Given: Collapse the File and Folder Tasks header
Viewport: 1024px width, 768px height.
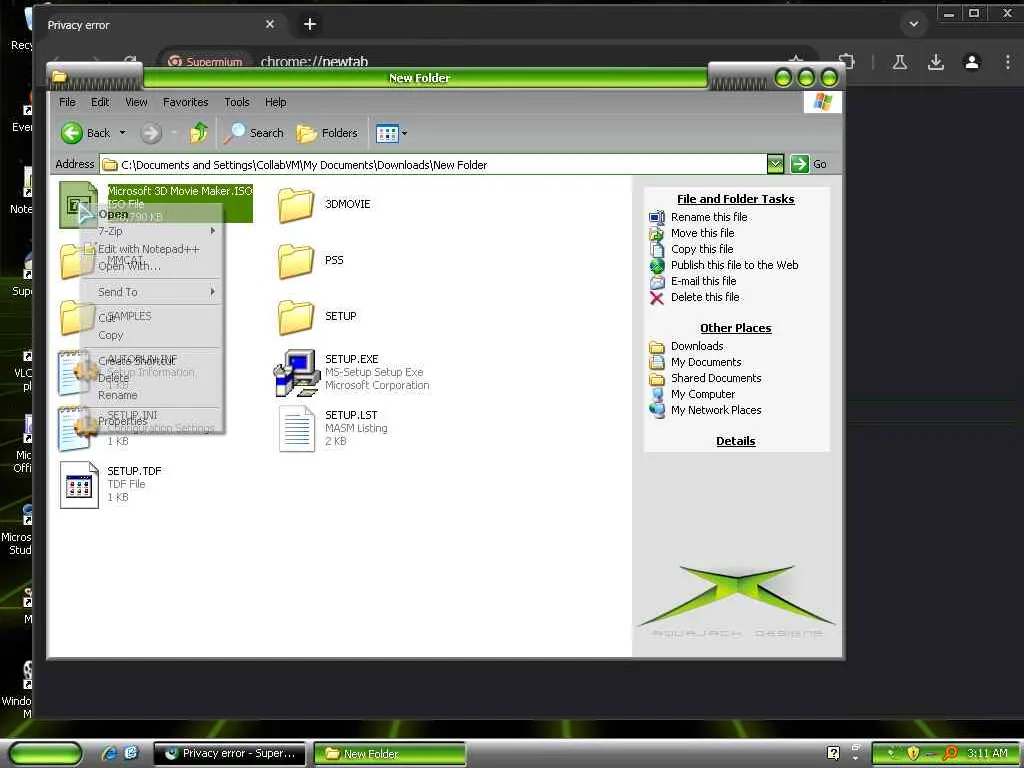Looking at the screenshot, I should pyautogui.click(x=735, y=199).
